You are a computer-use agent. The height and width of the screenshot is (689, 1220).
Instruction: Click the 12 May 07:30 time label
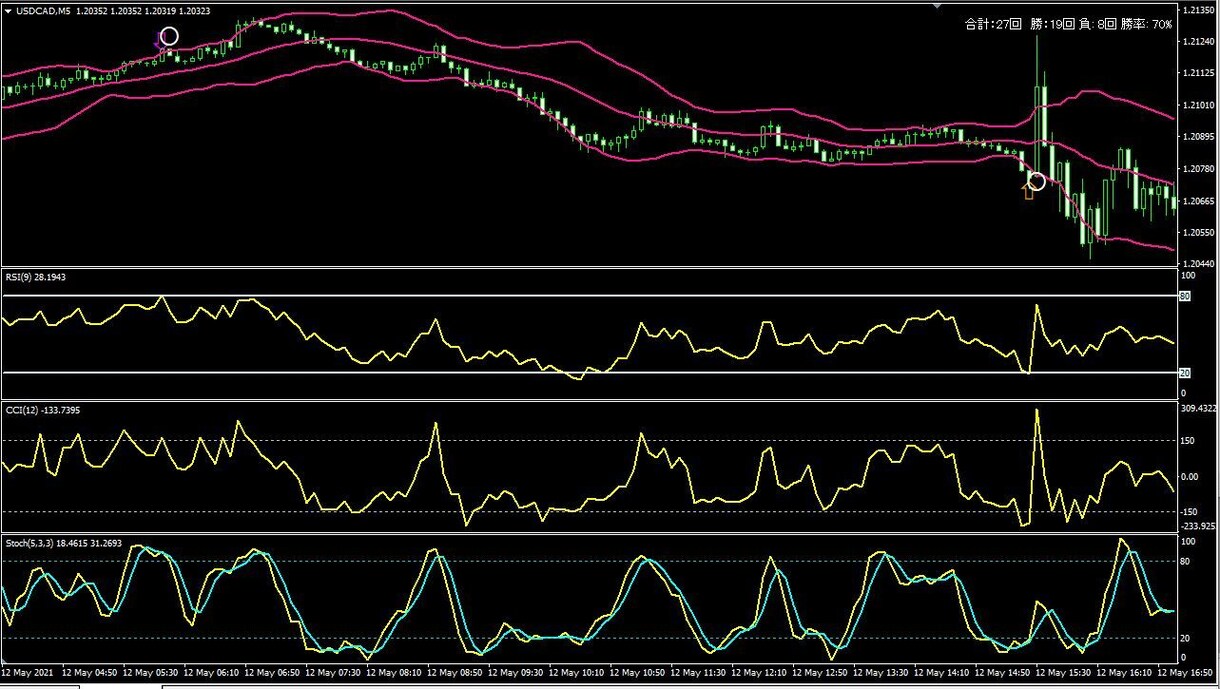(331, 672)
